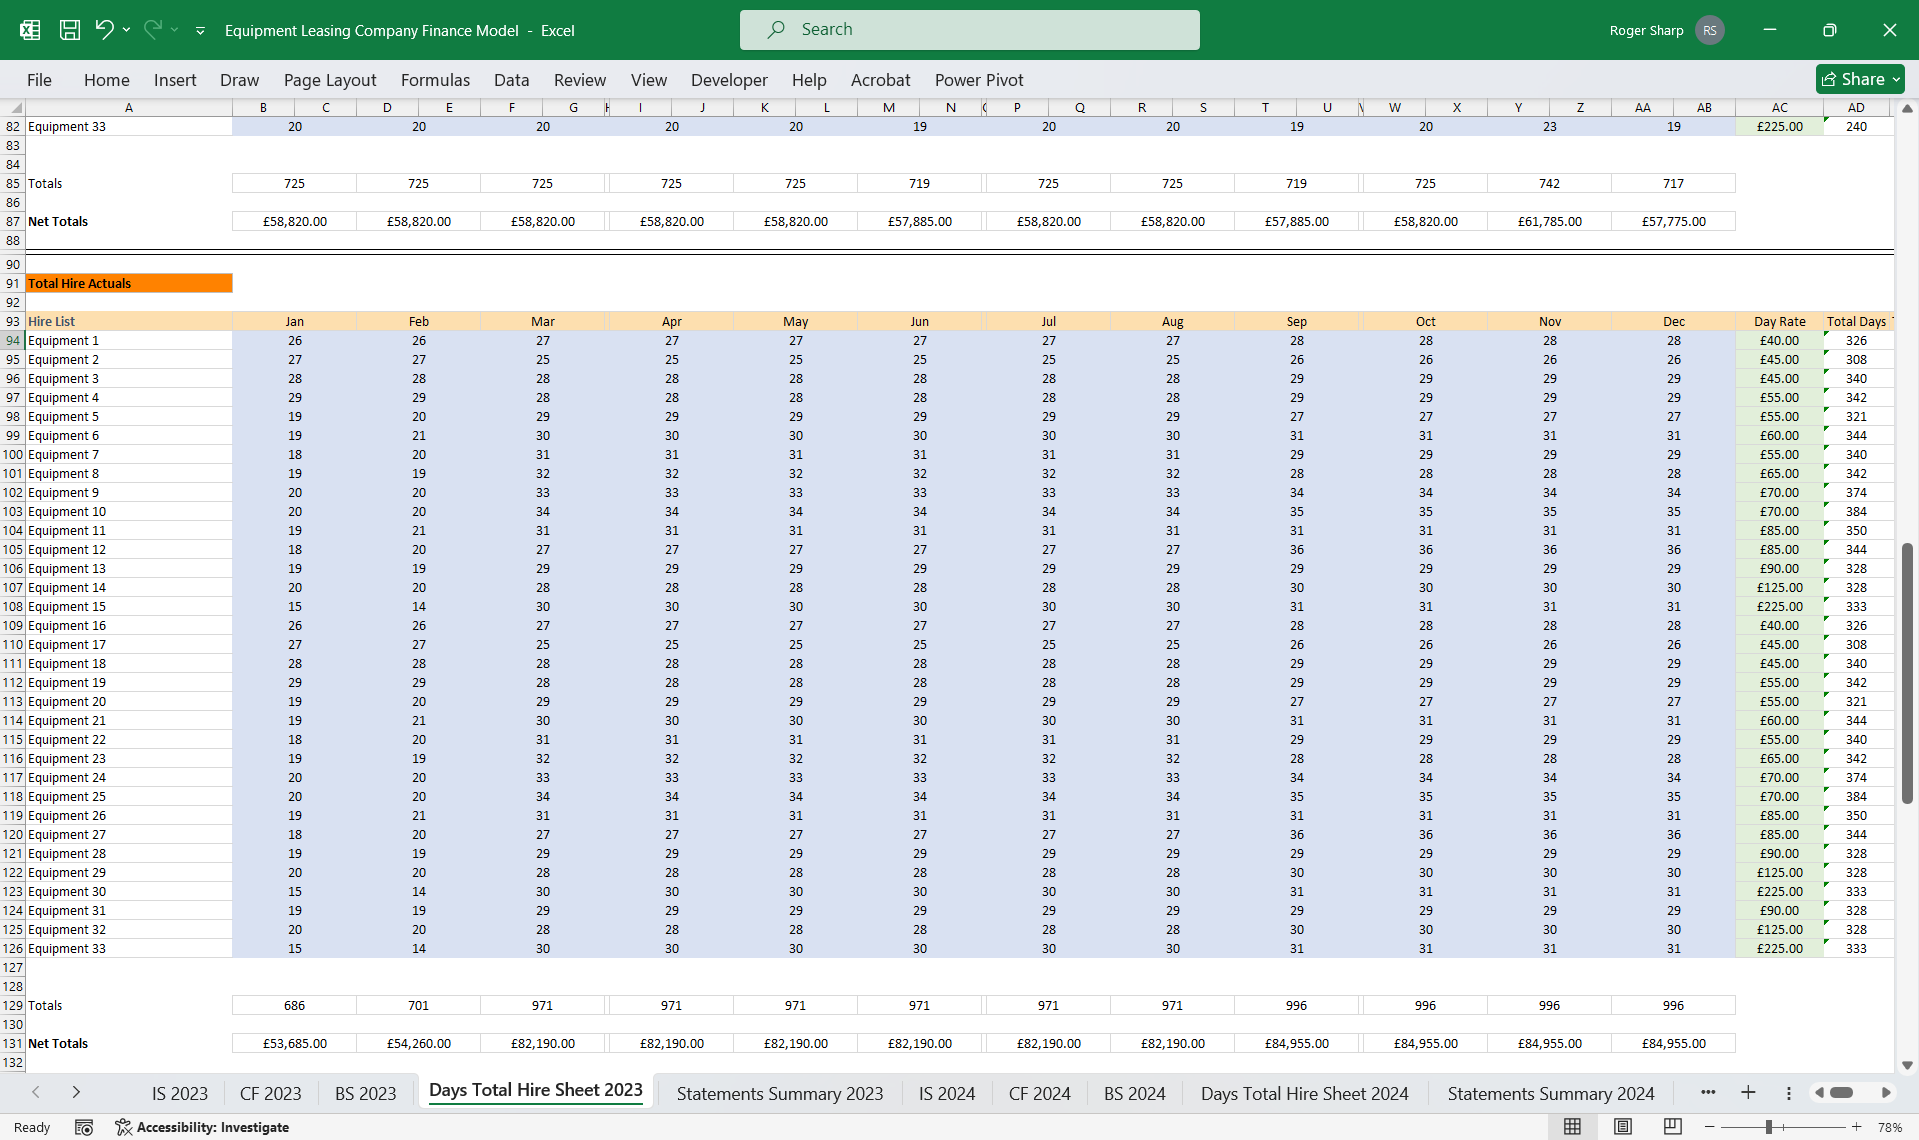Select row 94 header

pyautogui.click(x=13, y=341)
